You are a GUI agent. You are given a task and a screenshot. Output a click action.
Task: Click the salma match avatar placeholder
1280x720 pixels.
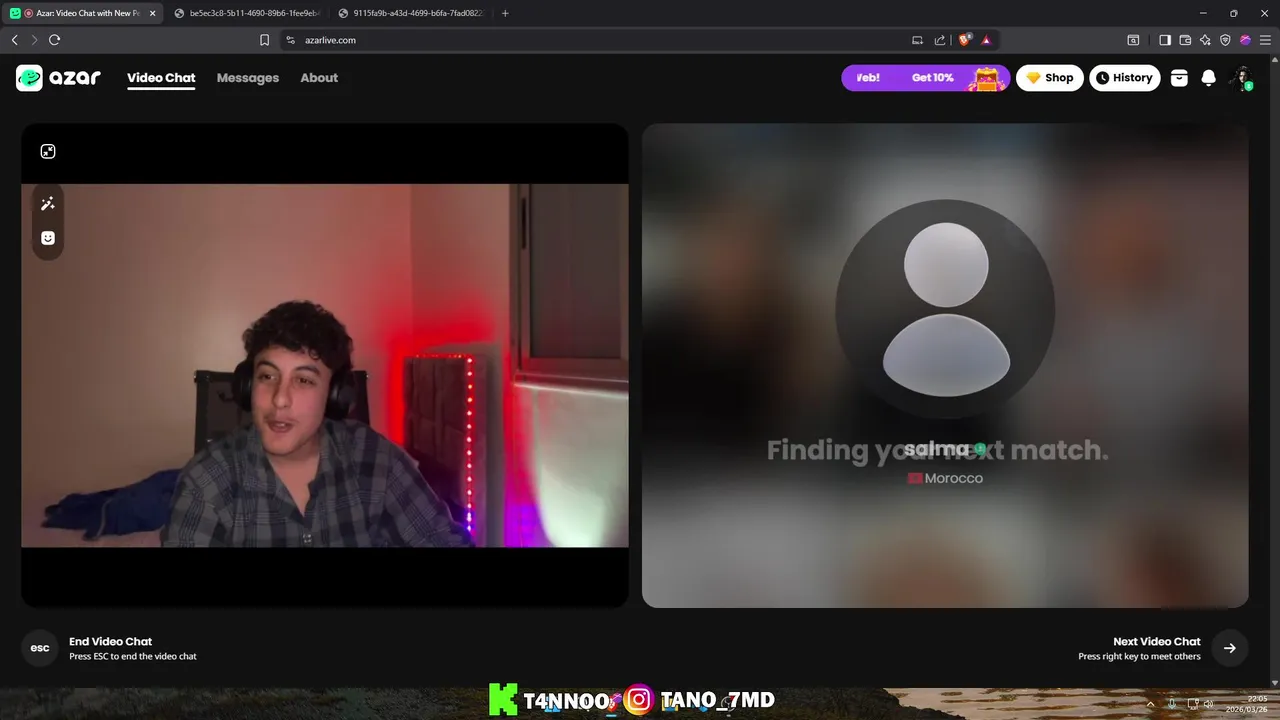(945, 308)
